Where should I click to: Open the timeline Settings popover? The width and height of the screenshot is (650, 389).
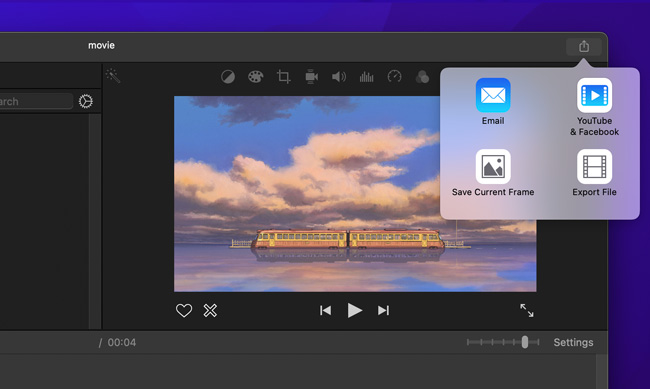click(573, 343)
